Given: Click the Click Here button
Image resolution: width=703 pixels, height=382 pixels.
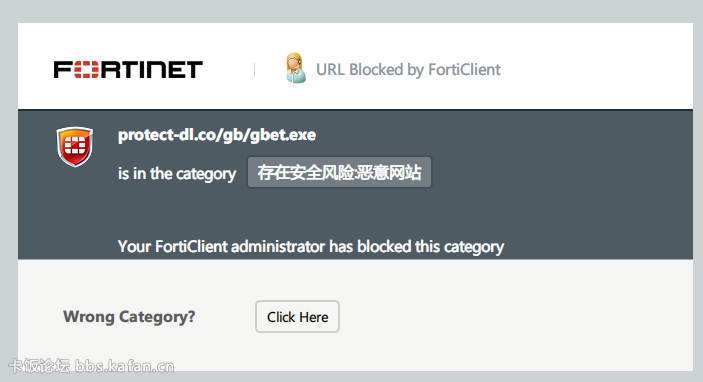Looking at the screenshot, I should pyautogui.click(x=297, y=317).
